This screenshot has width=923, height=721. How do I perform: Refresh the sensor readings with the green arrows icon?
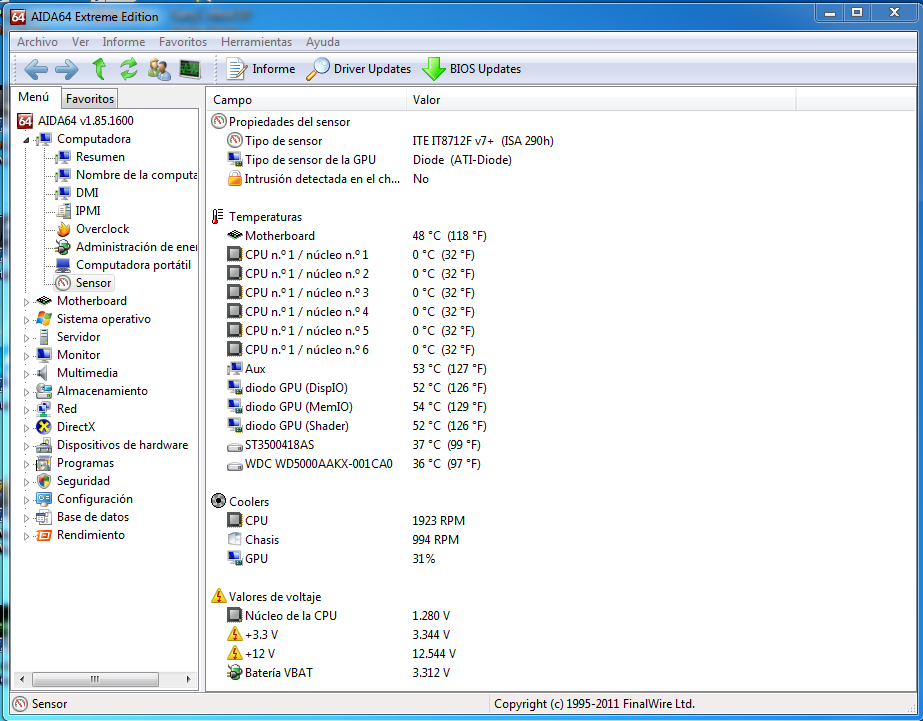(128, 69)
